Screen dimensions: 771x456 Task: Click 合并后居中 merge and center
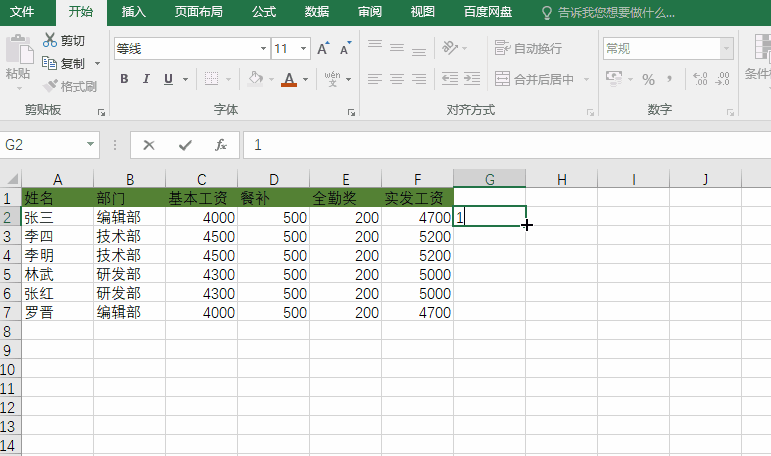tap(534, 79)
